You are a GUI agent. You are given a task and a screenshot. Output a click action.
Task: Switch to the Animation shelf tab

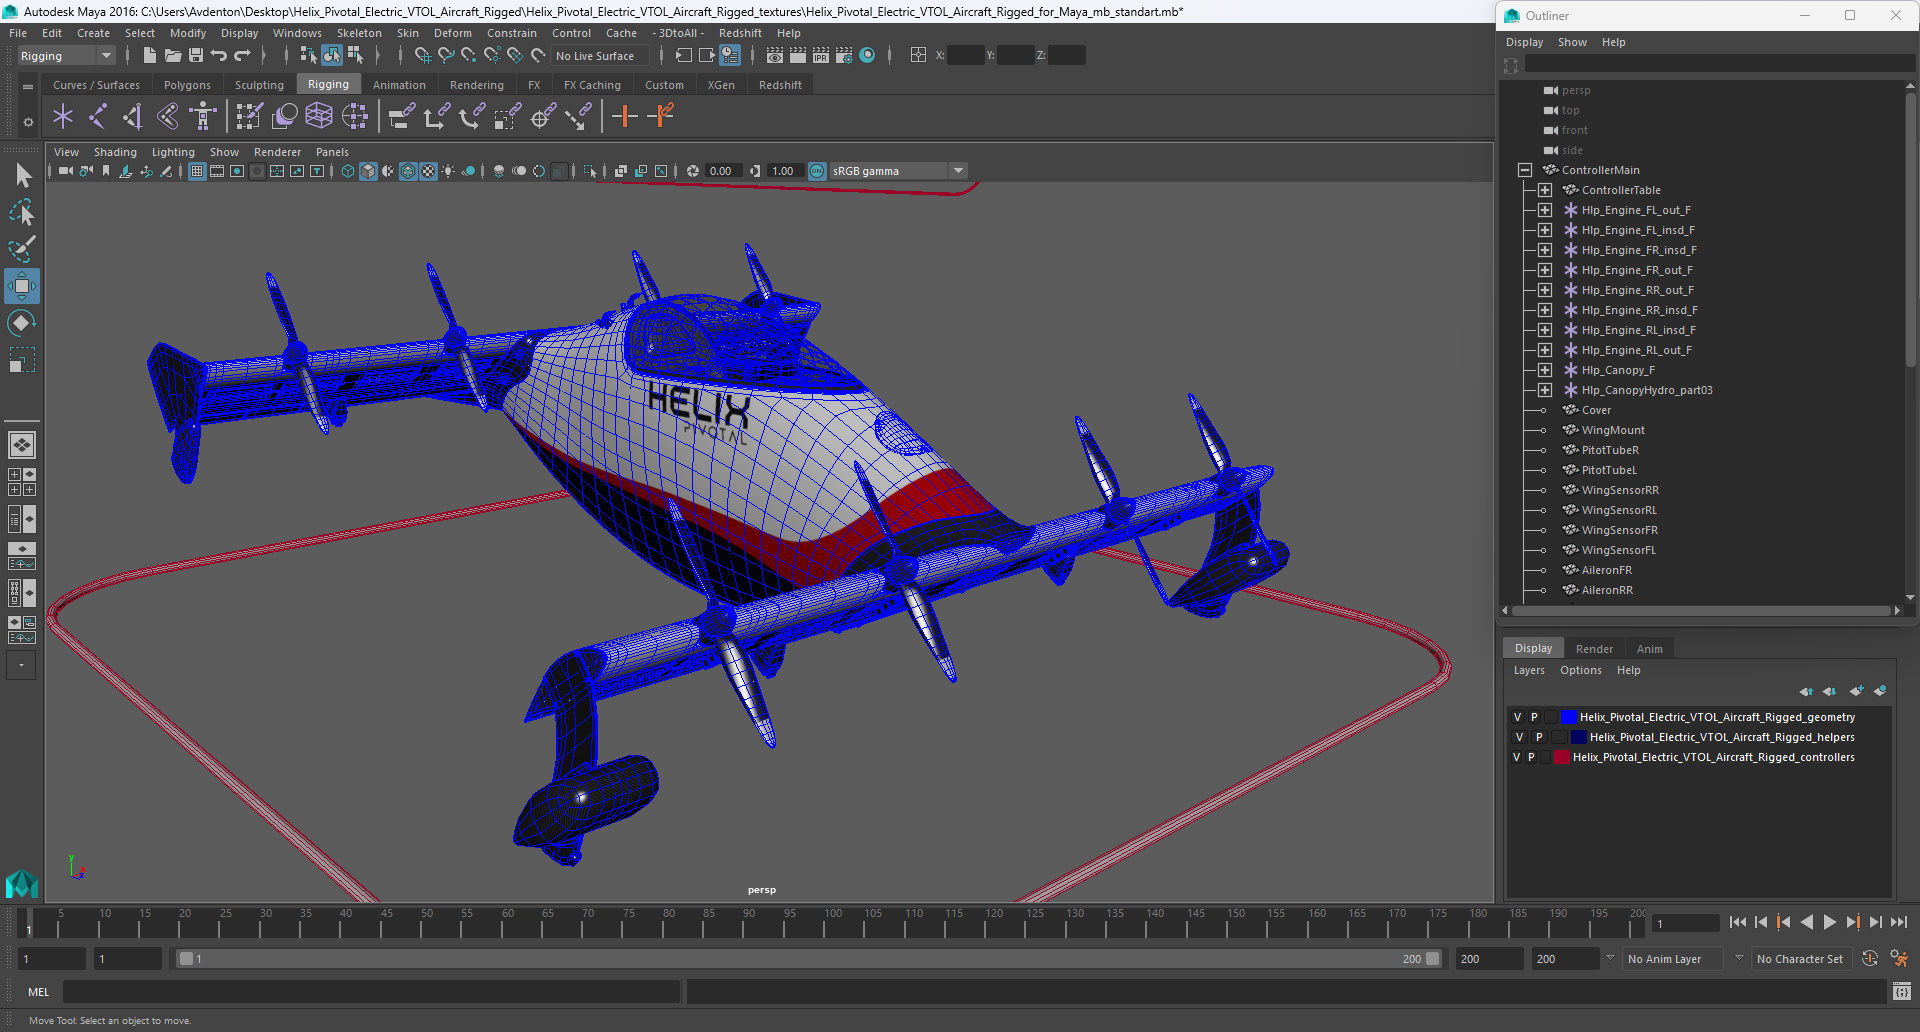click(x=399, y=85)
